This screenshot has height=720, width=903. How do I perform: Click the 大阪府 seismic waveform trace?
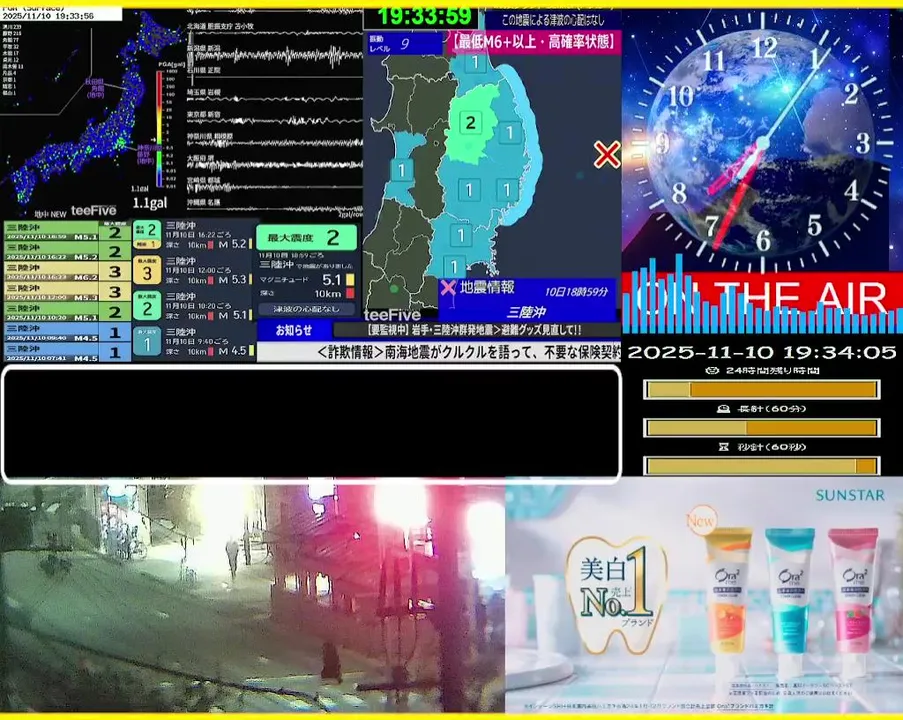275,165
